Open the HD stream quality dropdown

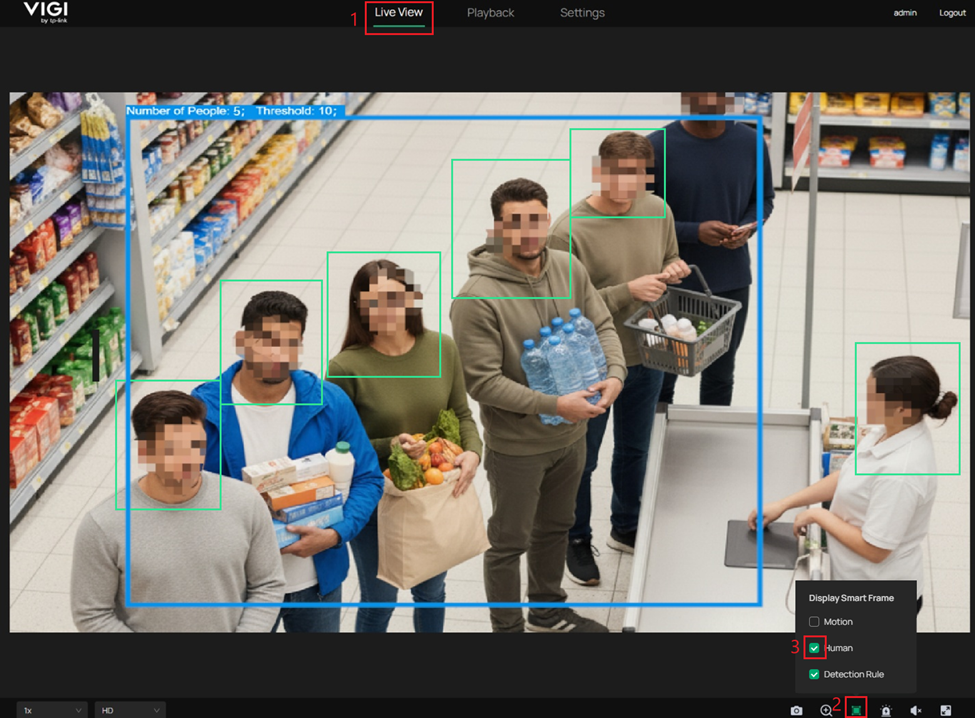[130, 710]
